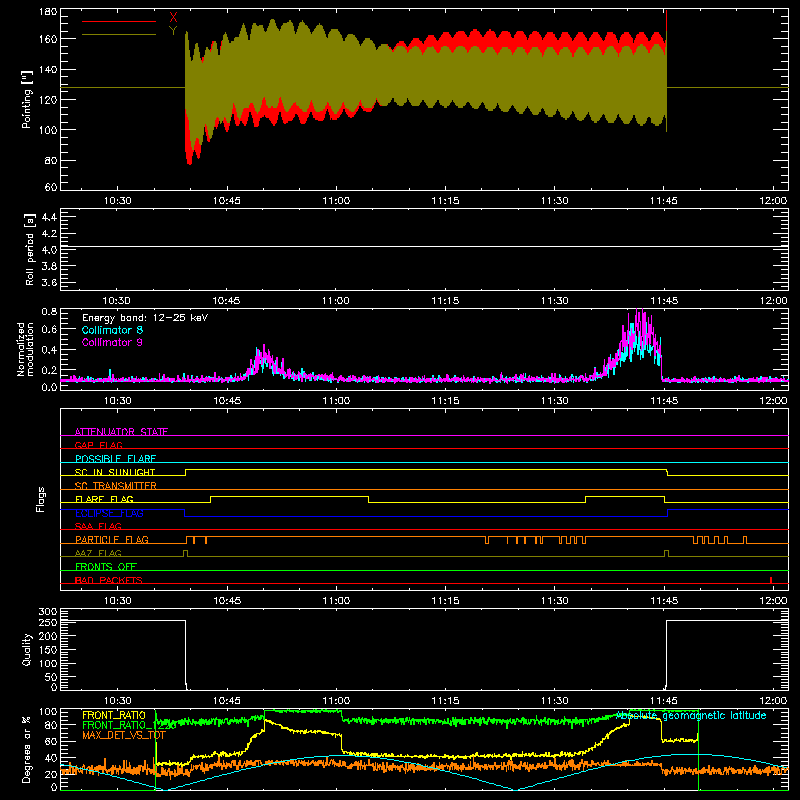Click the 300 value on Quality axis

pos(47,612)
